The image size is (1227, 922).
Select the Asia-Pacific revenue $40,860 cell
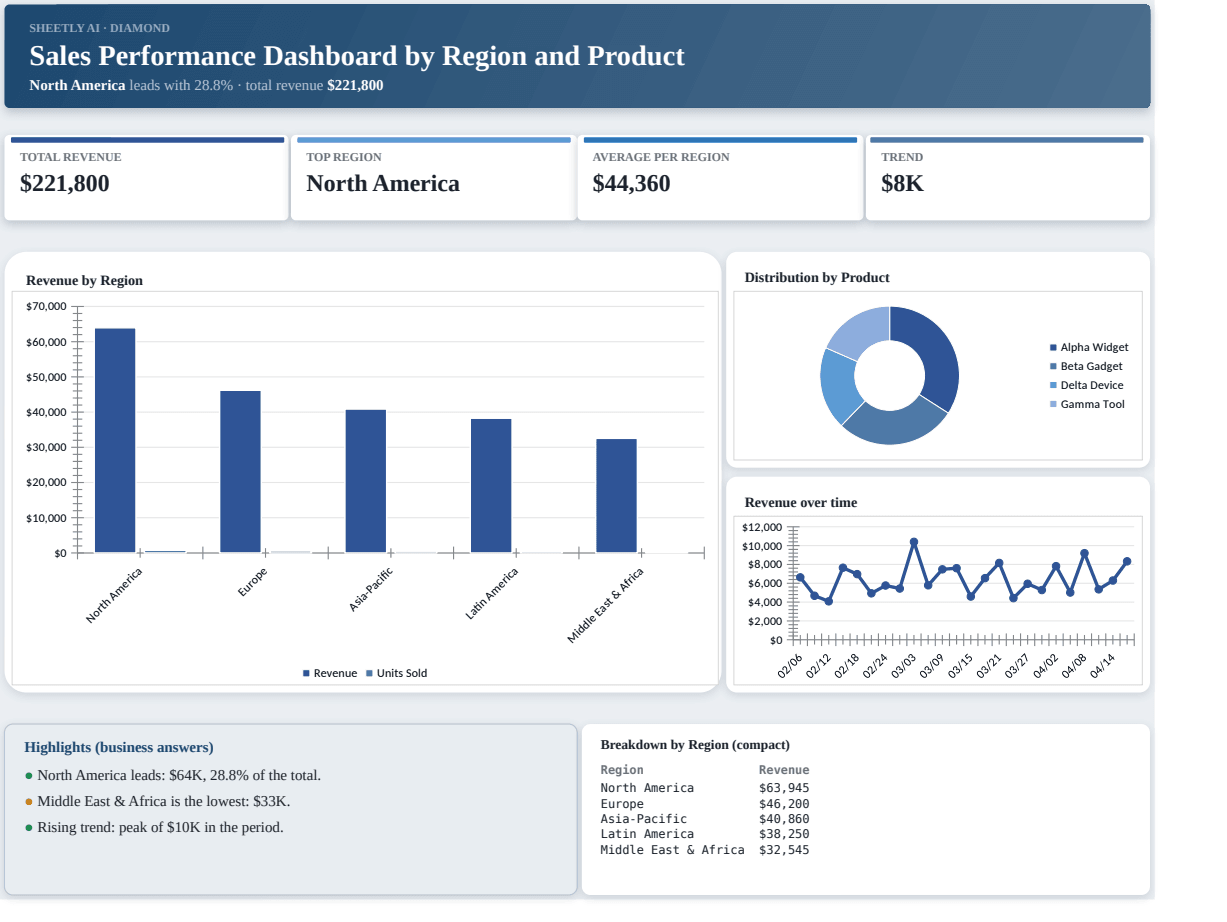784,819
